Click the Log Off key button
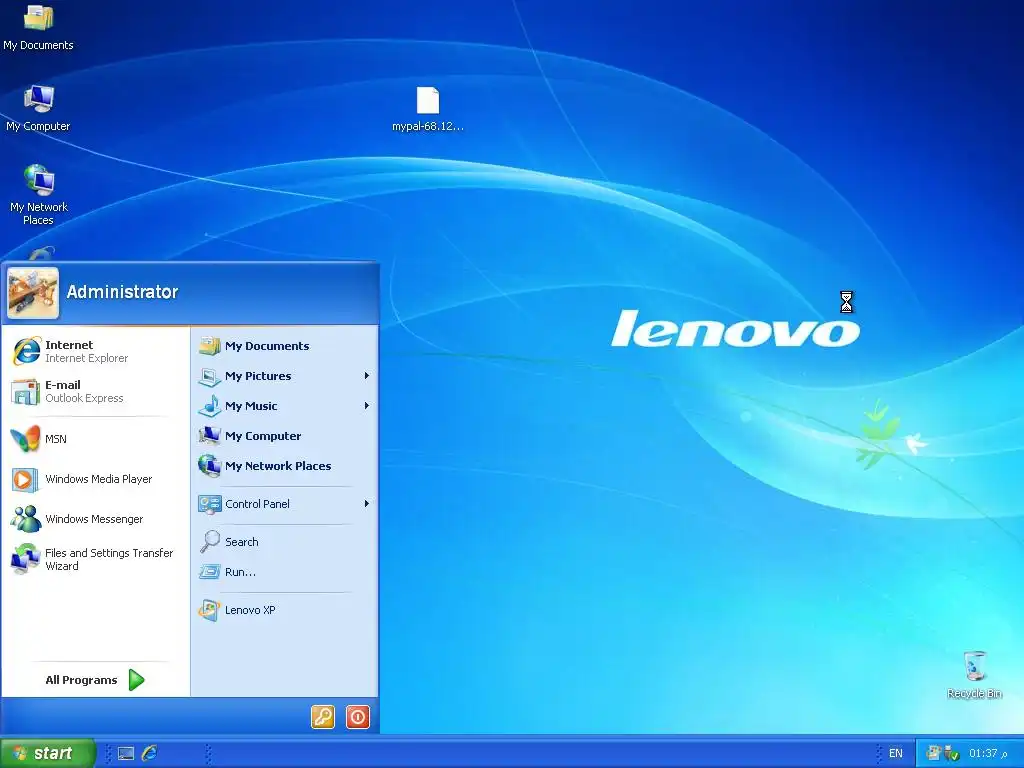1024x768 pixels. [323, 717]
